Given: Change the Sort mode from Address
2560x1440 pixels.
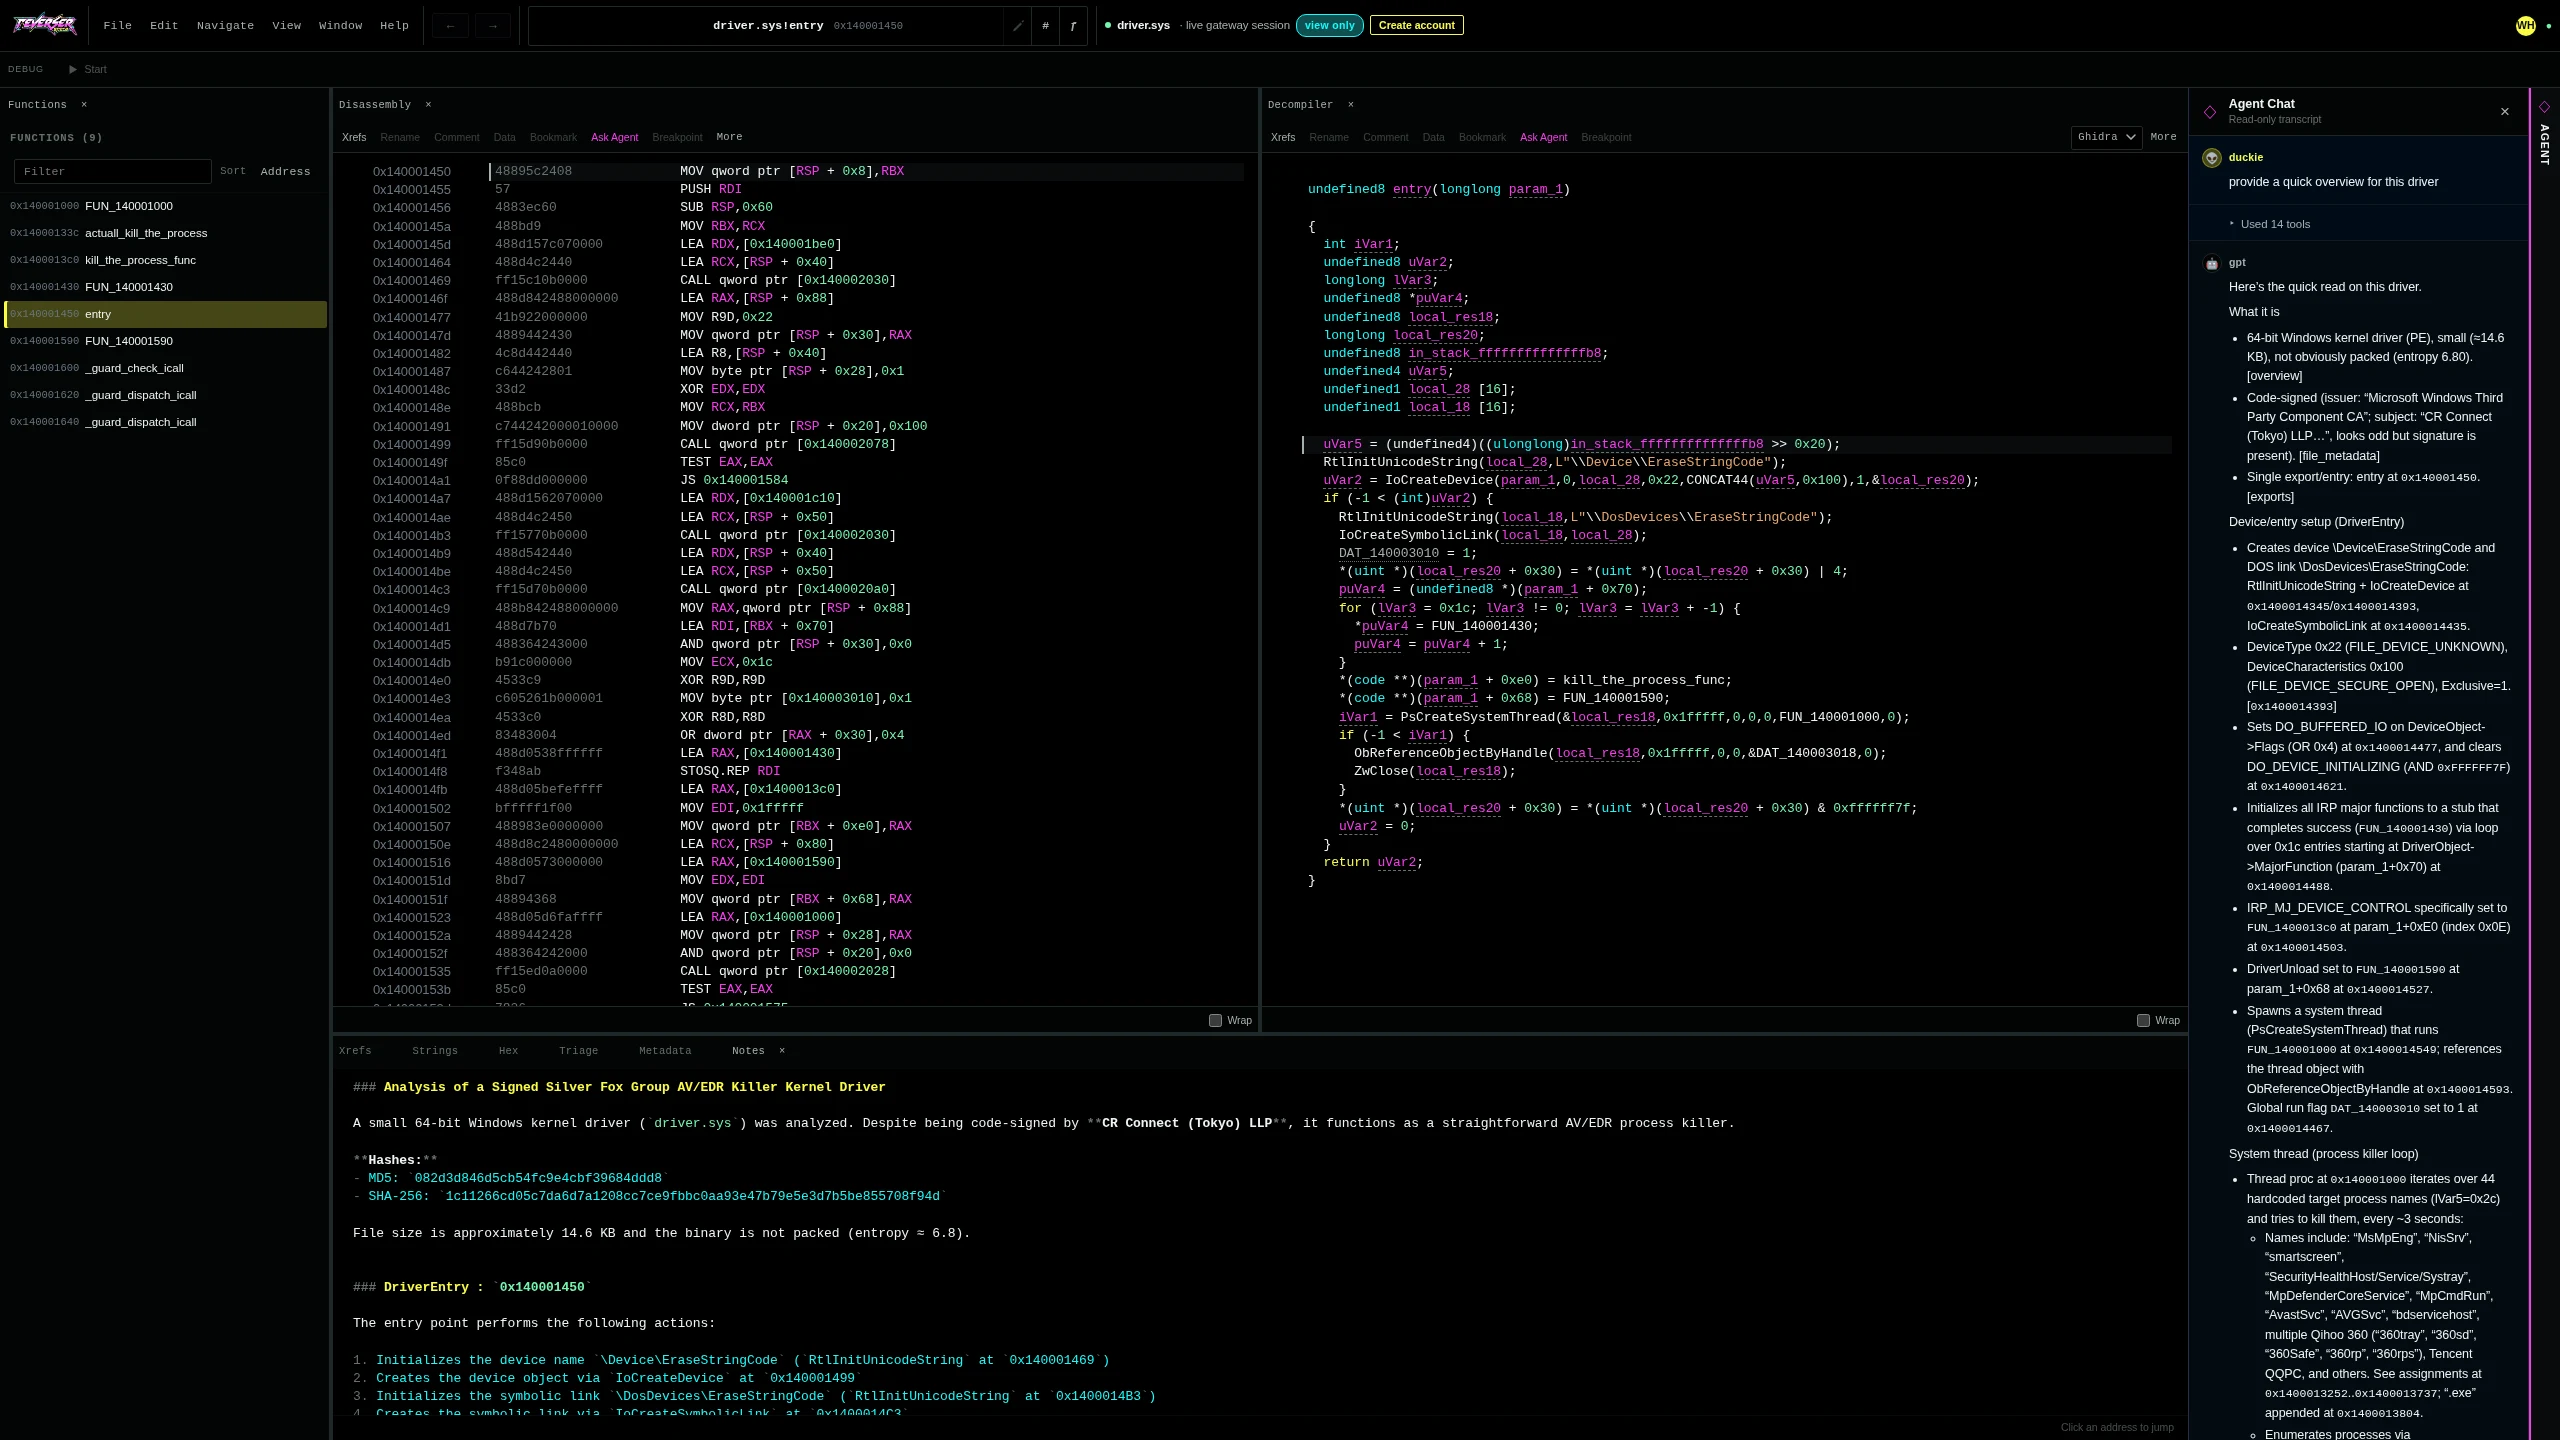Looking at the screenshot, I should coord(285,171).
